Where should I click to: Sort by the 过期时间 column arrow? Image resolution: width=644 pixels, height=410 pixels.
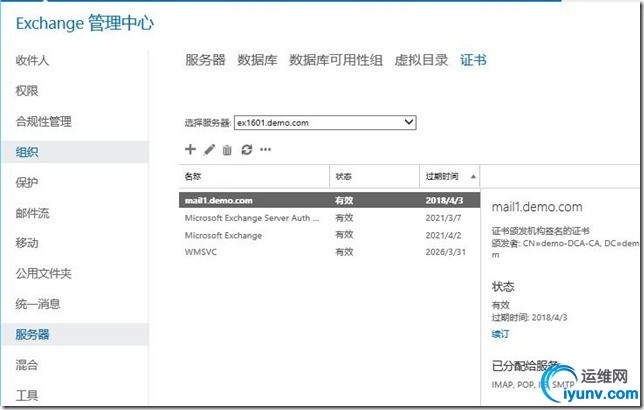(x=472, y=176)
